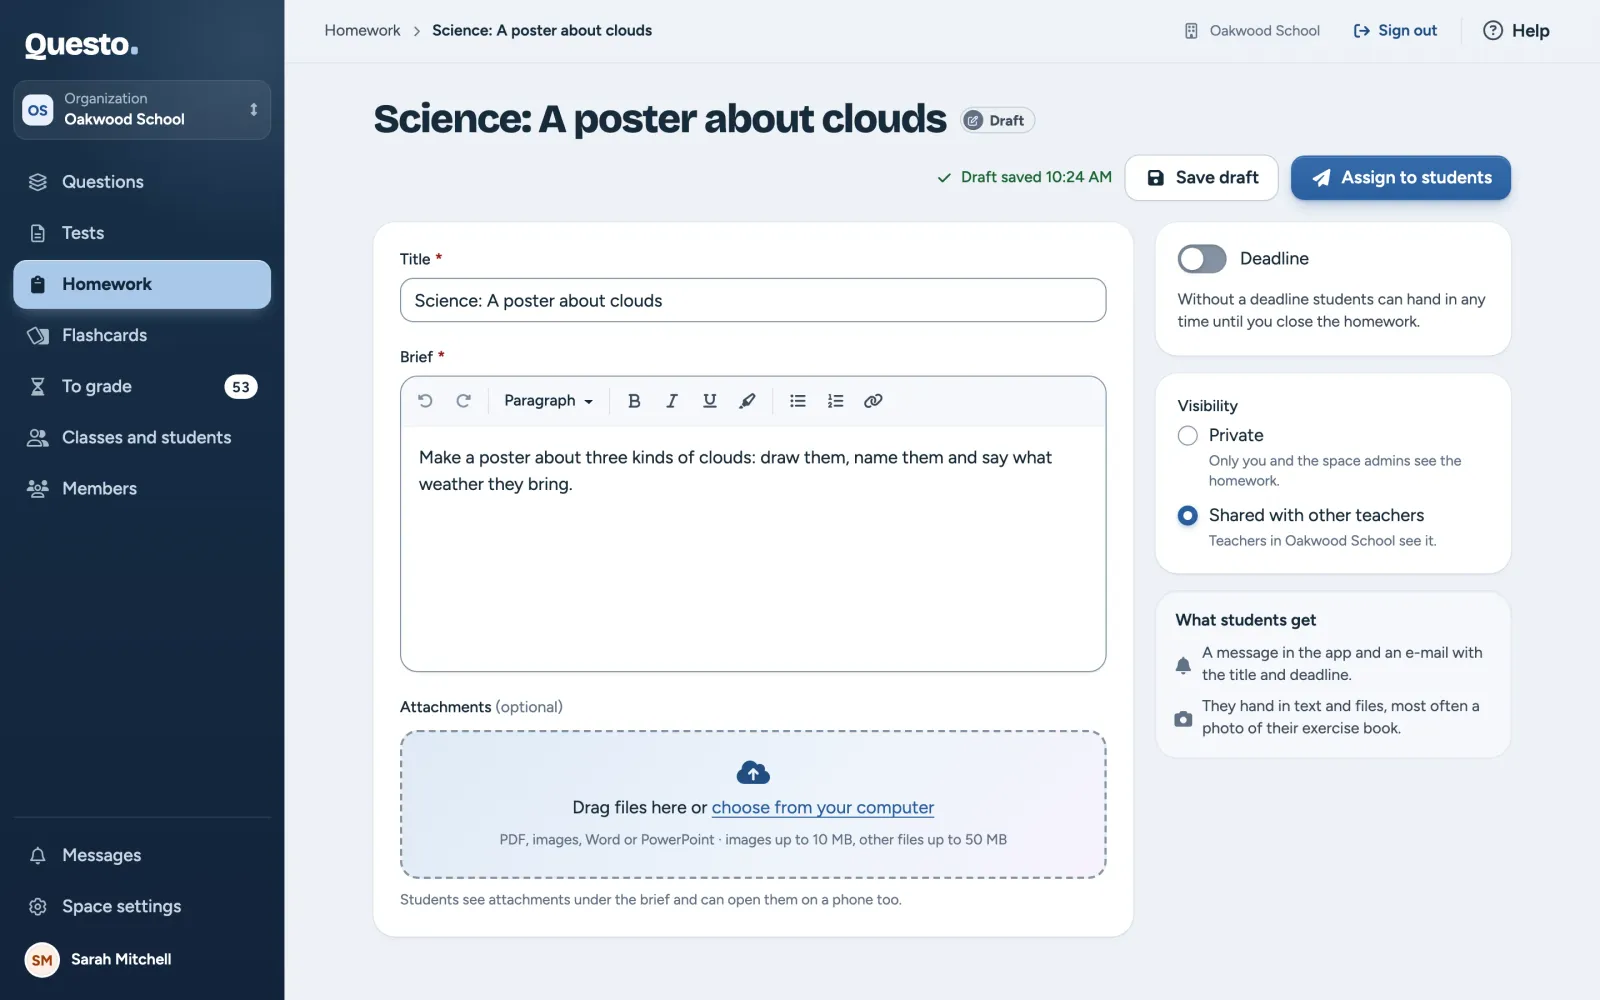Image resolution: width=1600 pixels, height=1000 pixels.
Task: Expand the Organization switcher
Action: click(142, 110)
